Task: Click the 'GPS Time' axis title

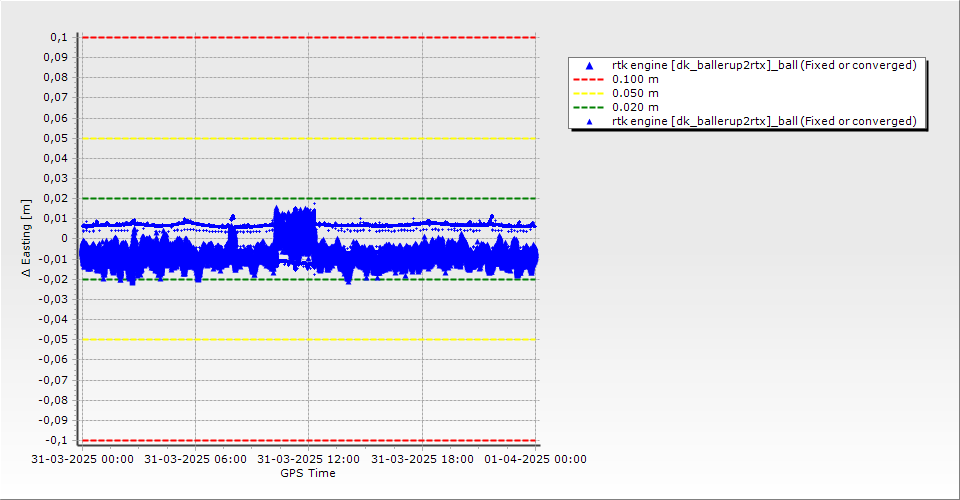Action: click(308, 473)
